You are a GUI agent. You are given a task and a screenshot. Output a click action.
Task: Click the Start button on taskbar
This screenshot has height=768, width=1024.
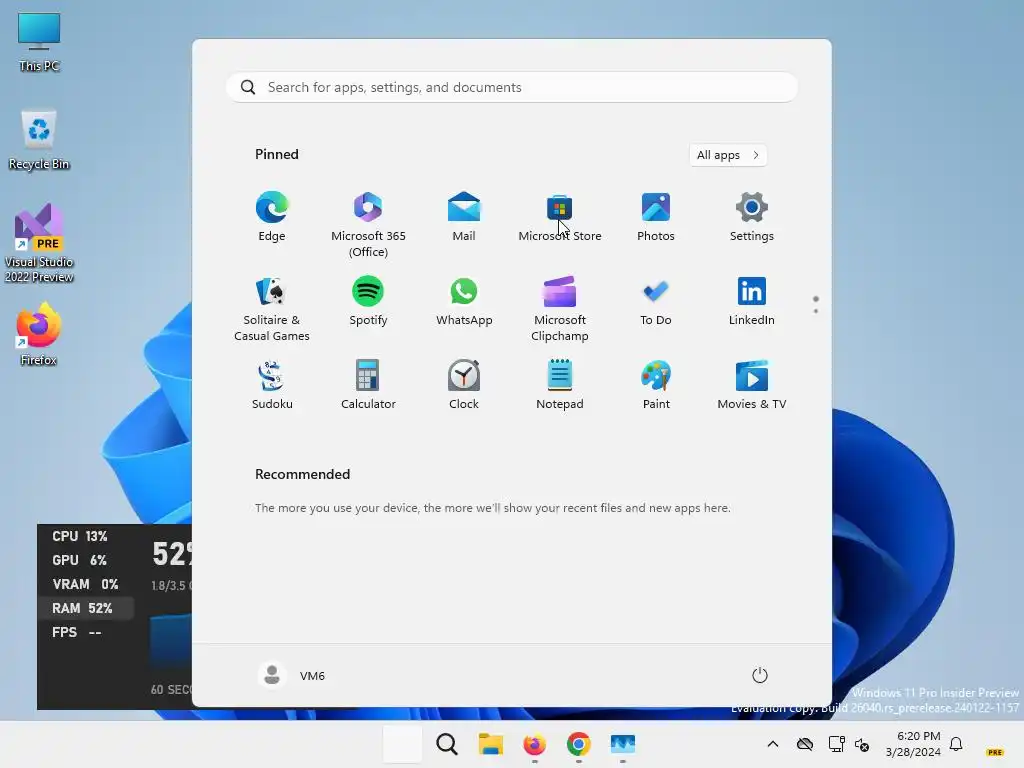tap(402, 744)
